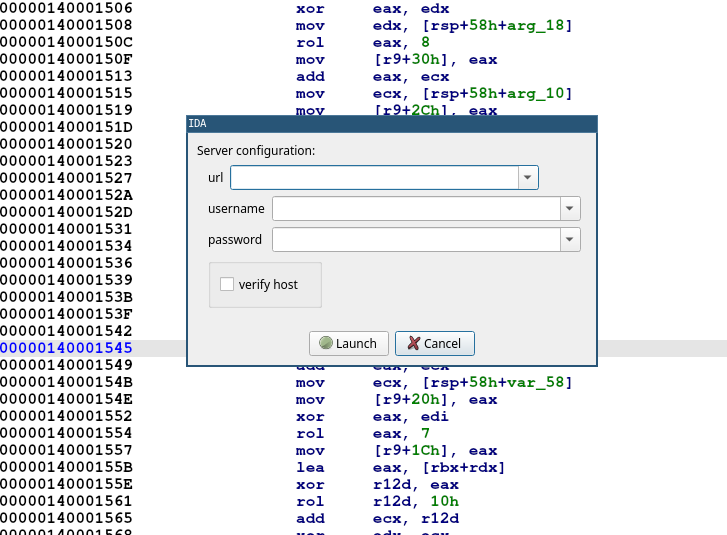Click the Launch button

point(349,344)
